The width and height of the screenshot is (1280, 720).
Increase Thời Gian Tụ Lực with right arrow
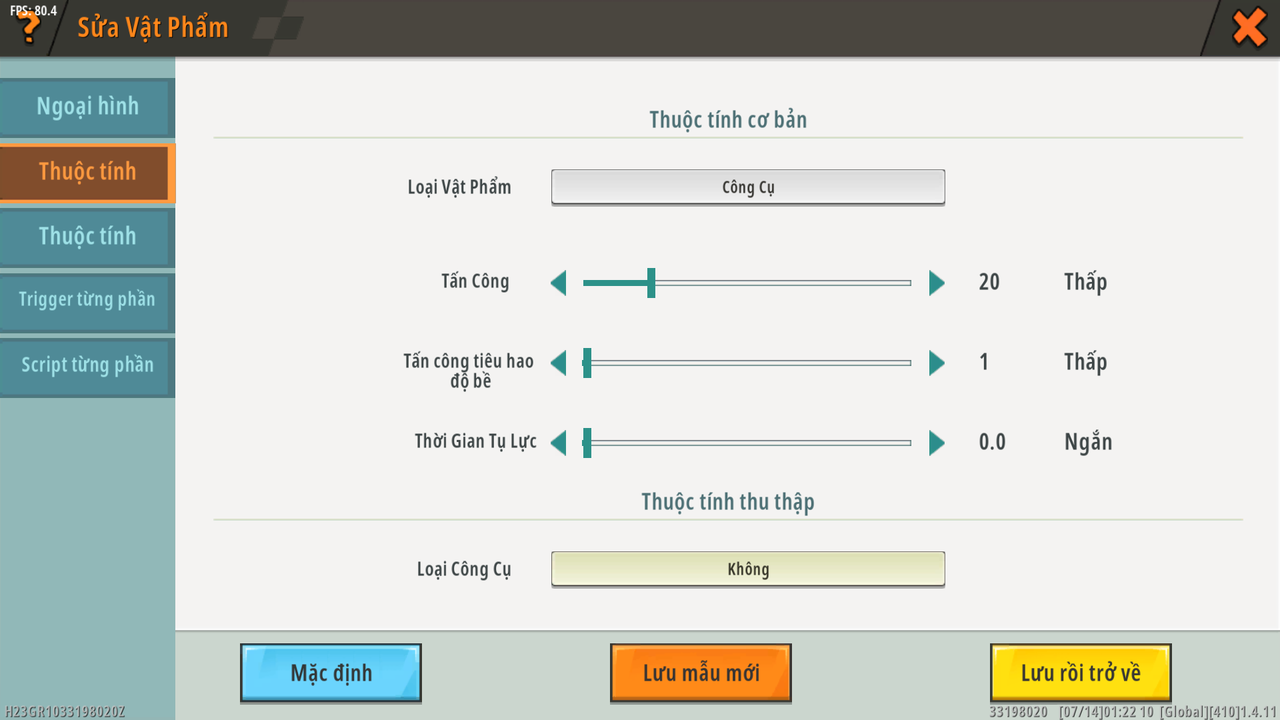(x=936, y=443)
